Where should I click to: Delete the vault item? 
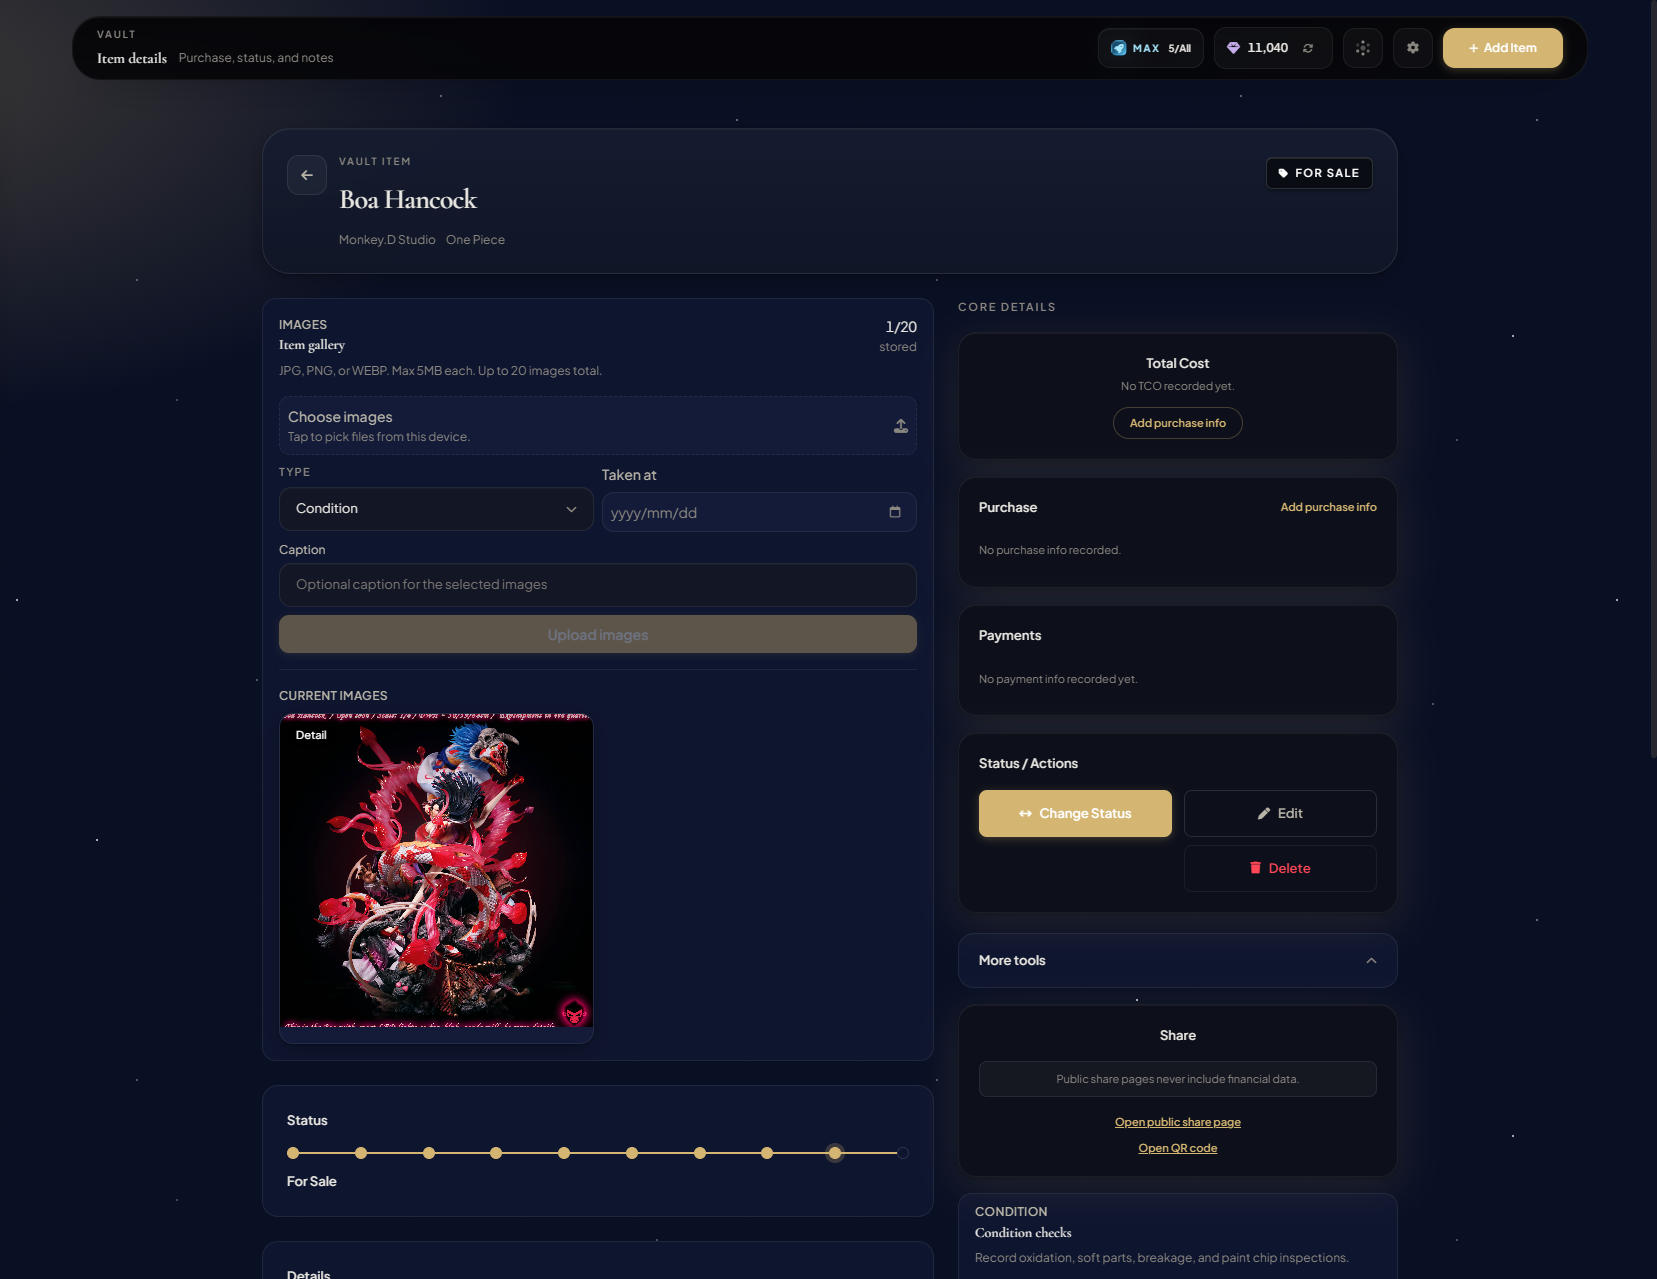[x=1280, y=869]
